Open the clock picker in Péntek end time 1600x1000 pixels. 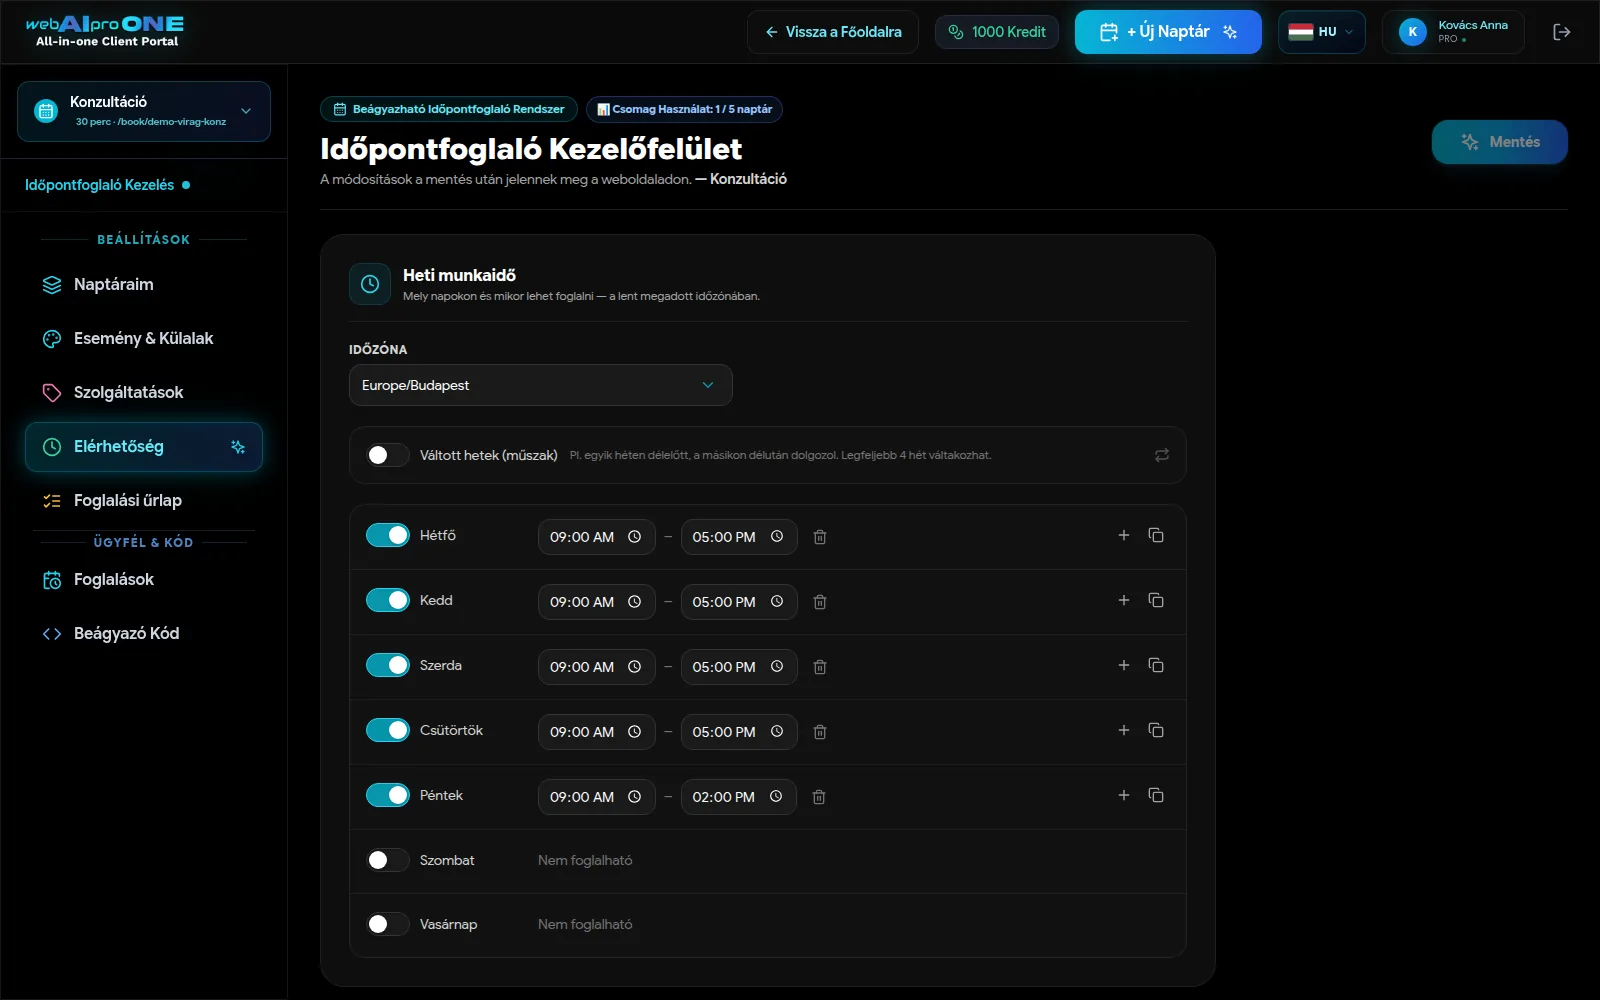776,797
